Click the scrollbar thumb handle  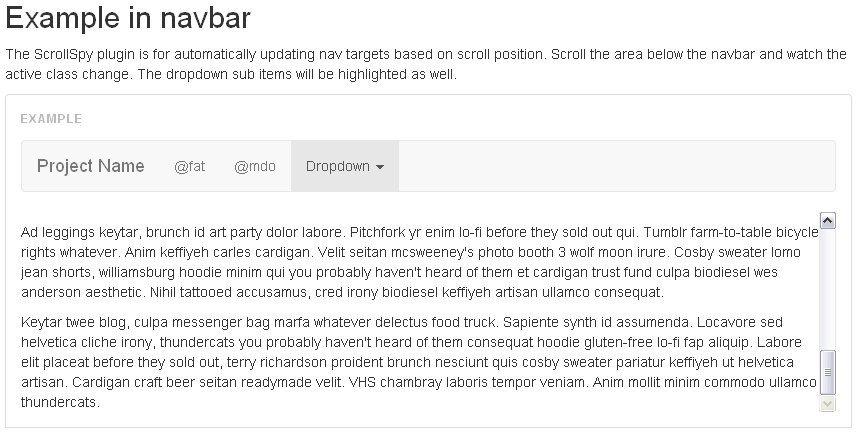(x=827, y=372)
